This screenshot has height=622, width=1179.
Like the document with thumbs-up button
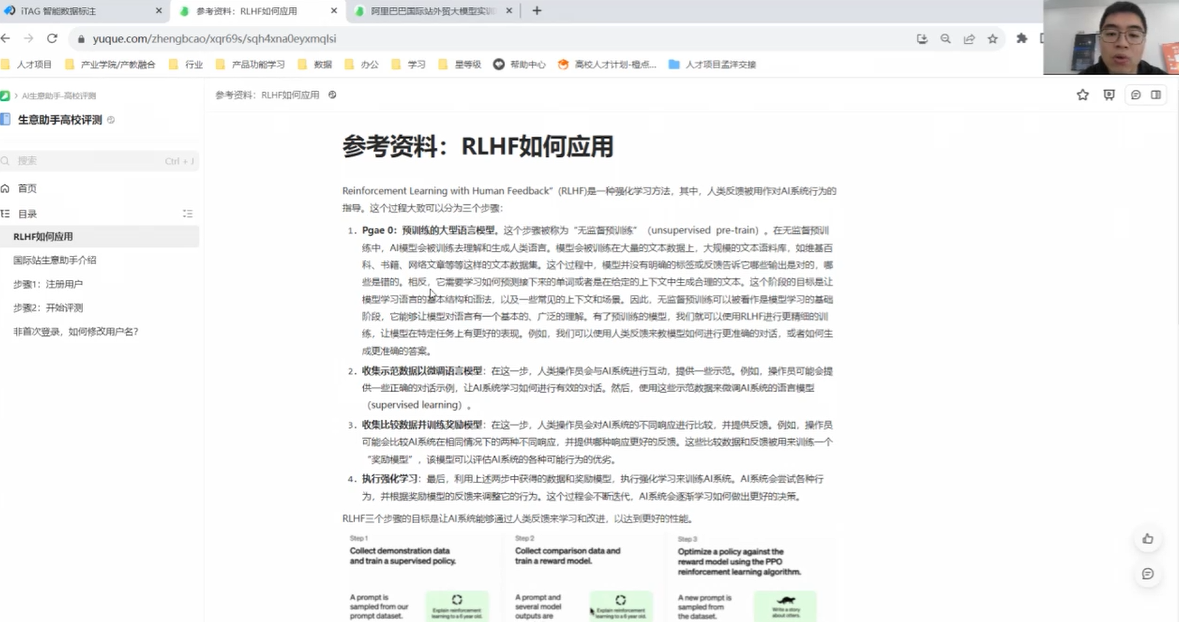pos(1147,539)
